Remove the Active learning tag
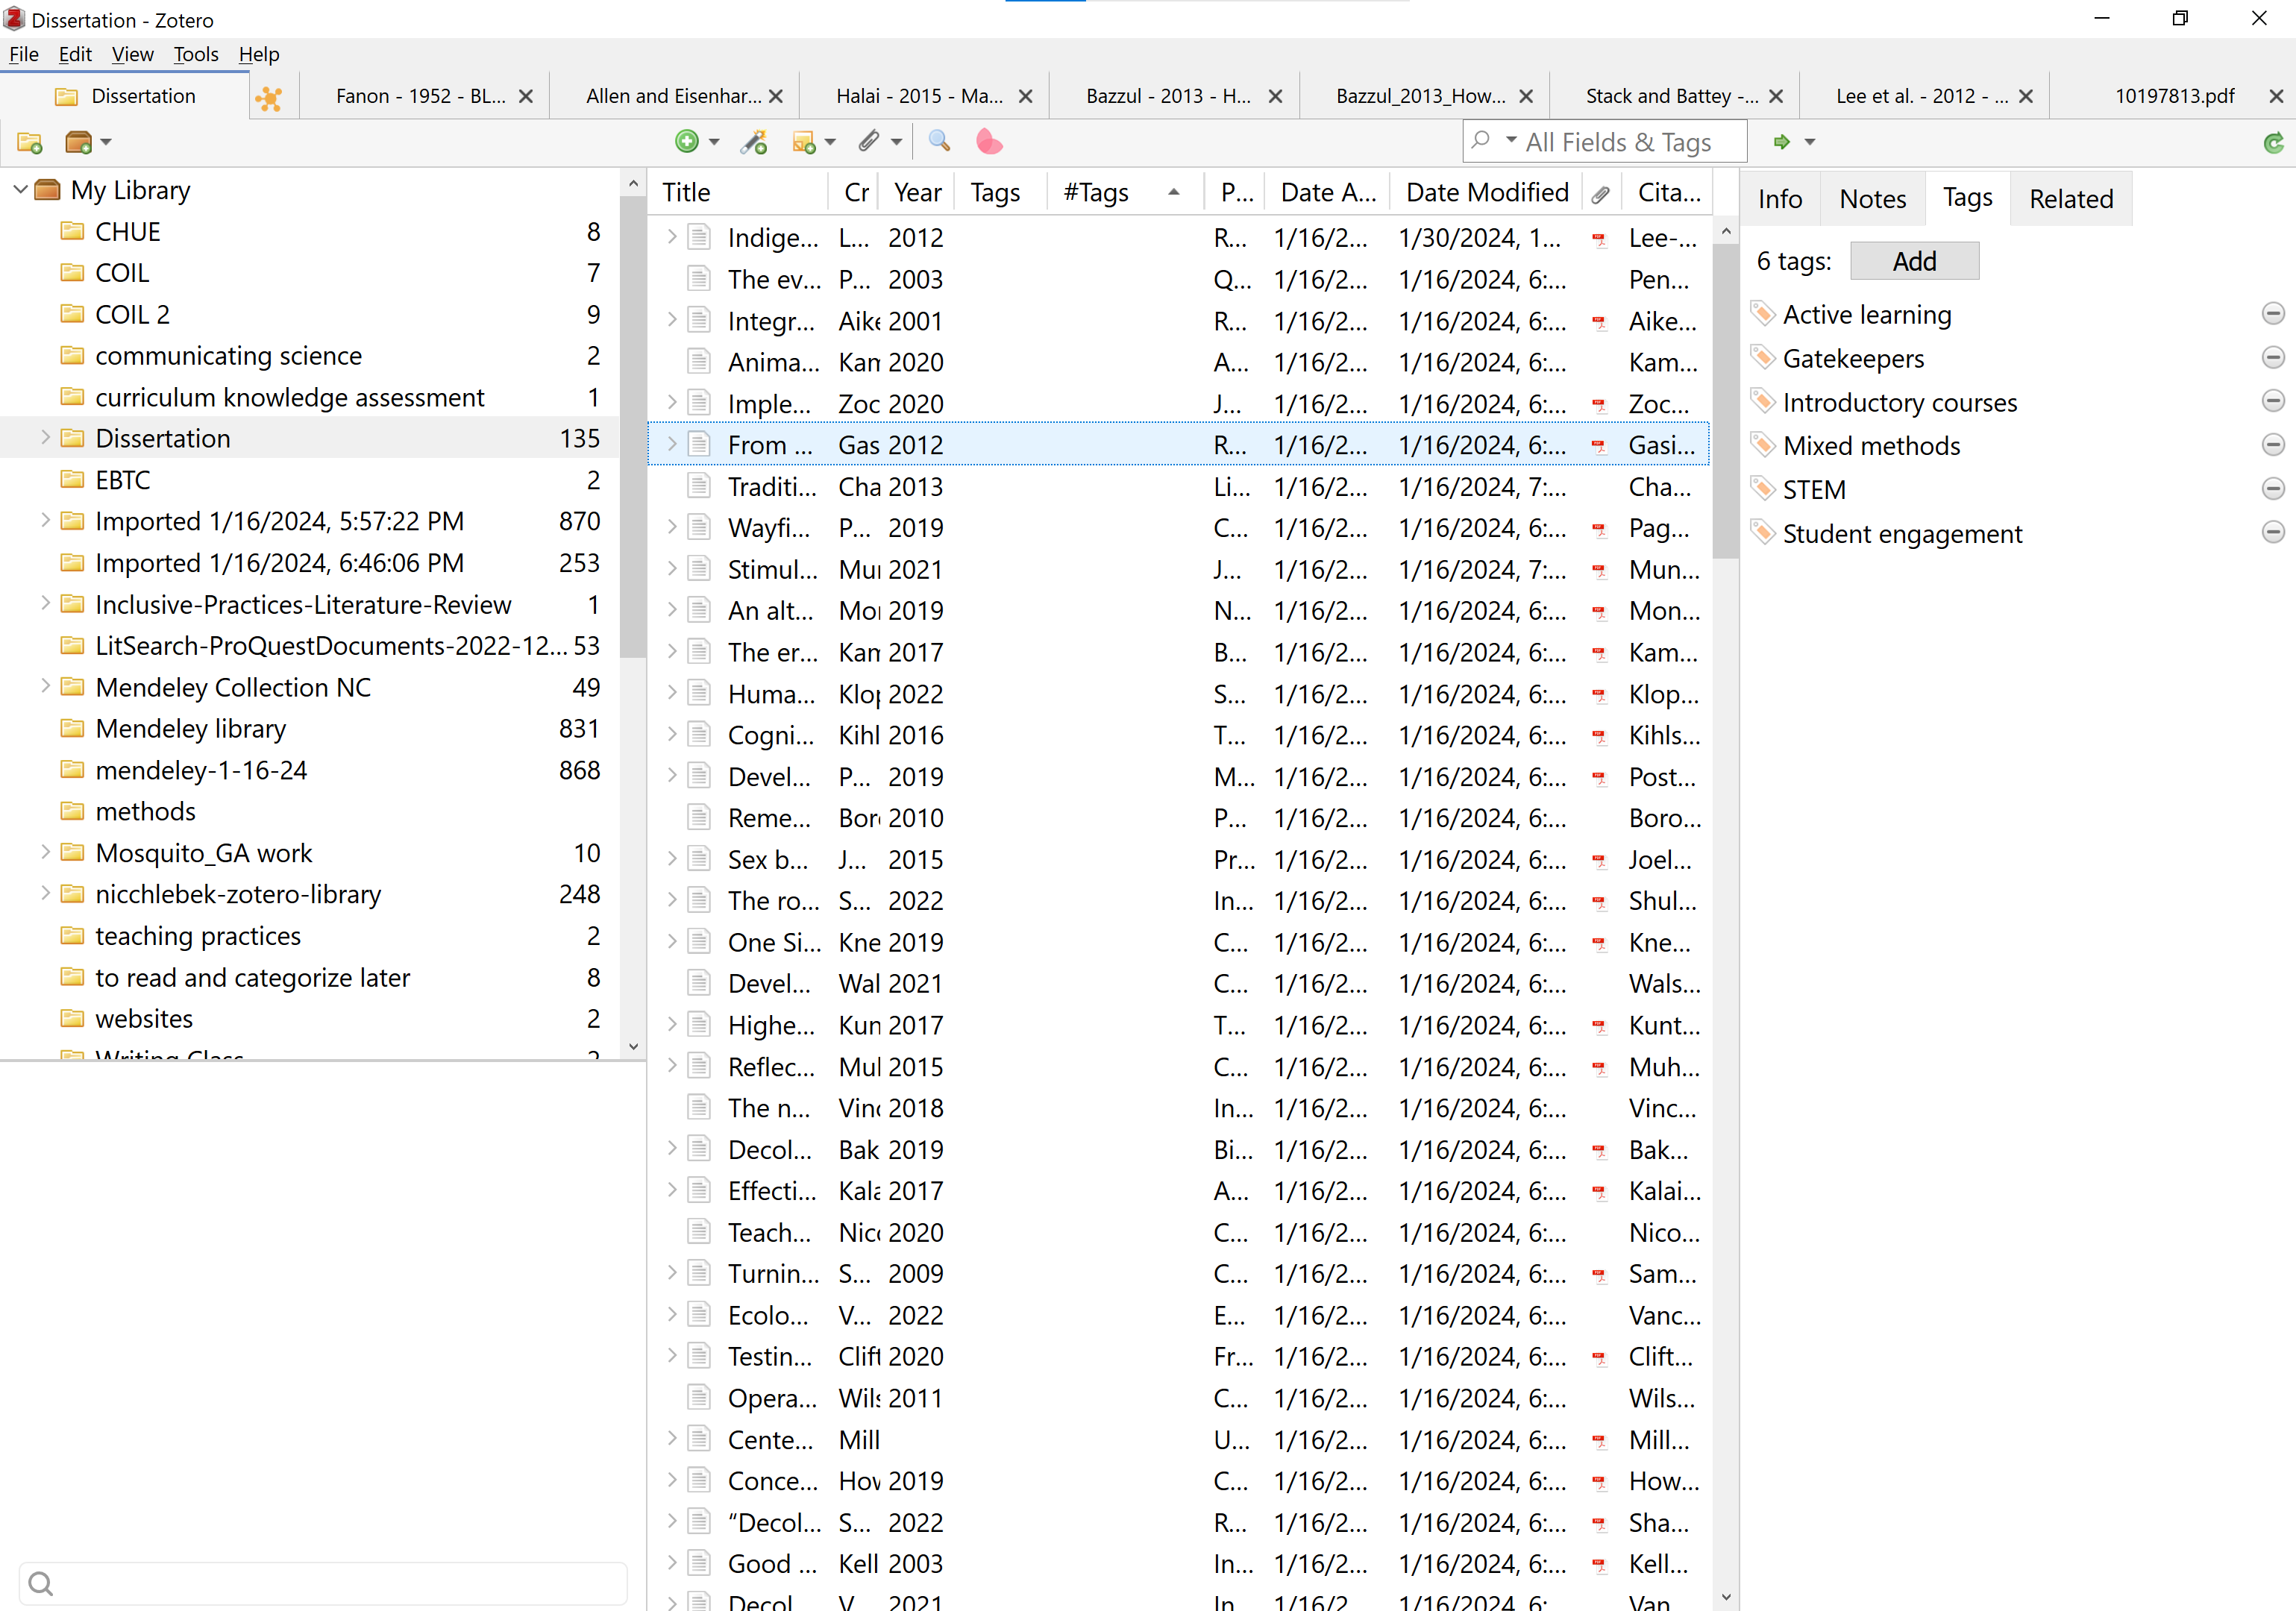 (x=2272, y=314)
